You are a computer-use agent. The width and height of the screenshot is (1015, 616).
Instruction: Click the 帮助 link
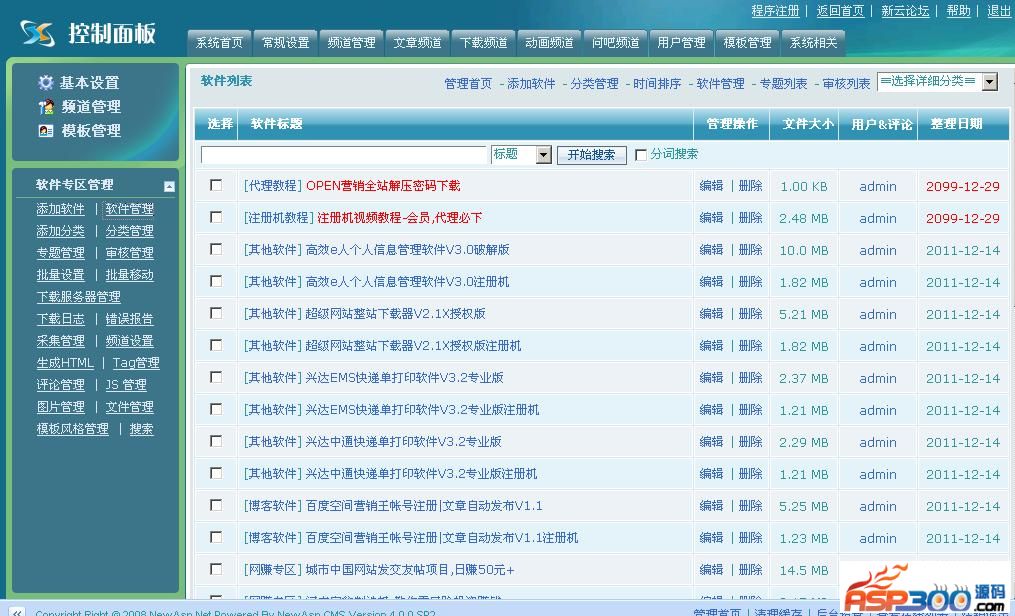tap(958, 10)
